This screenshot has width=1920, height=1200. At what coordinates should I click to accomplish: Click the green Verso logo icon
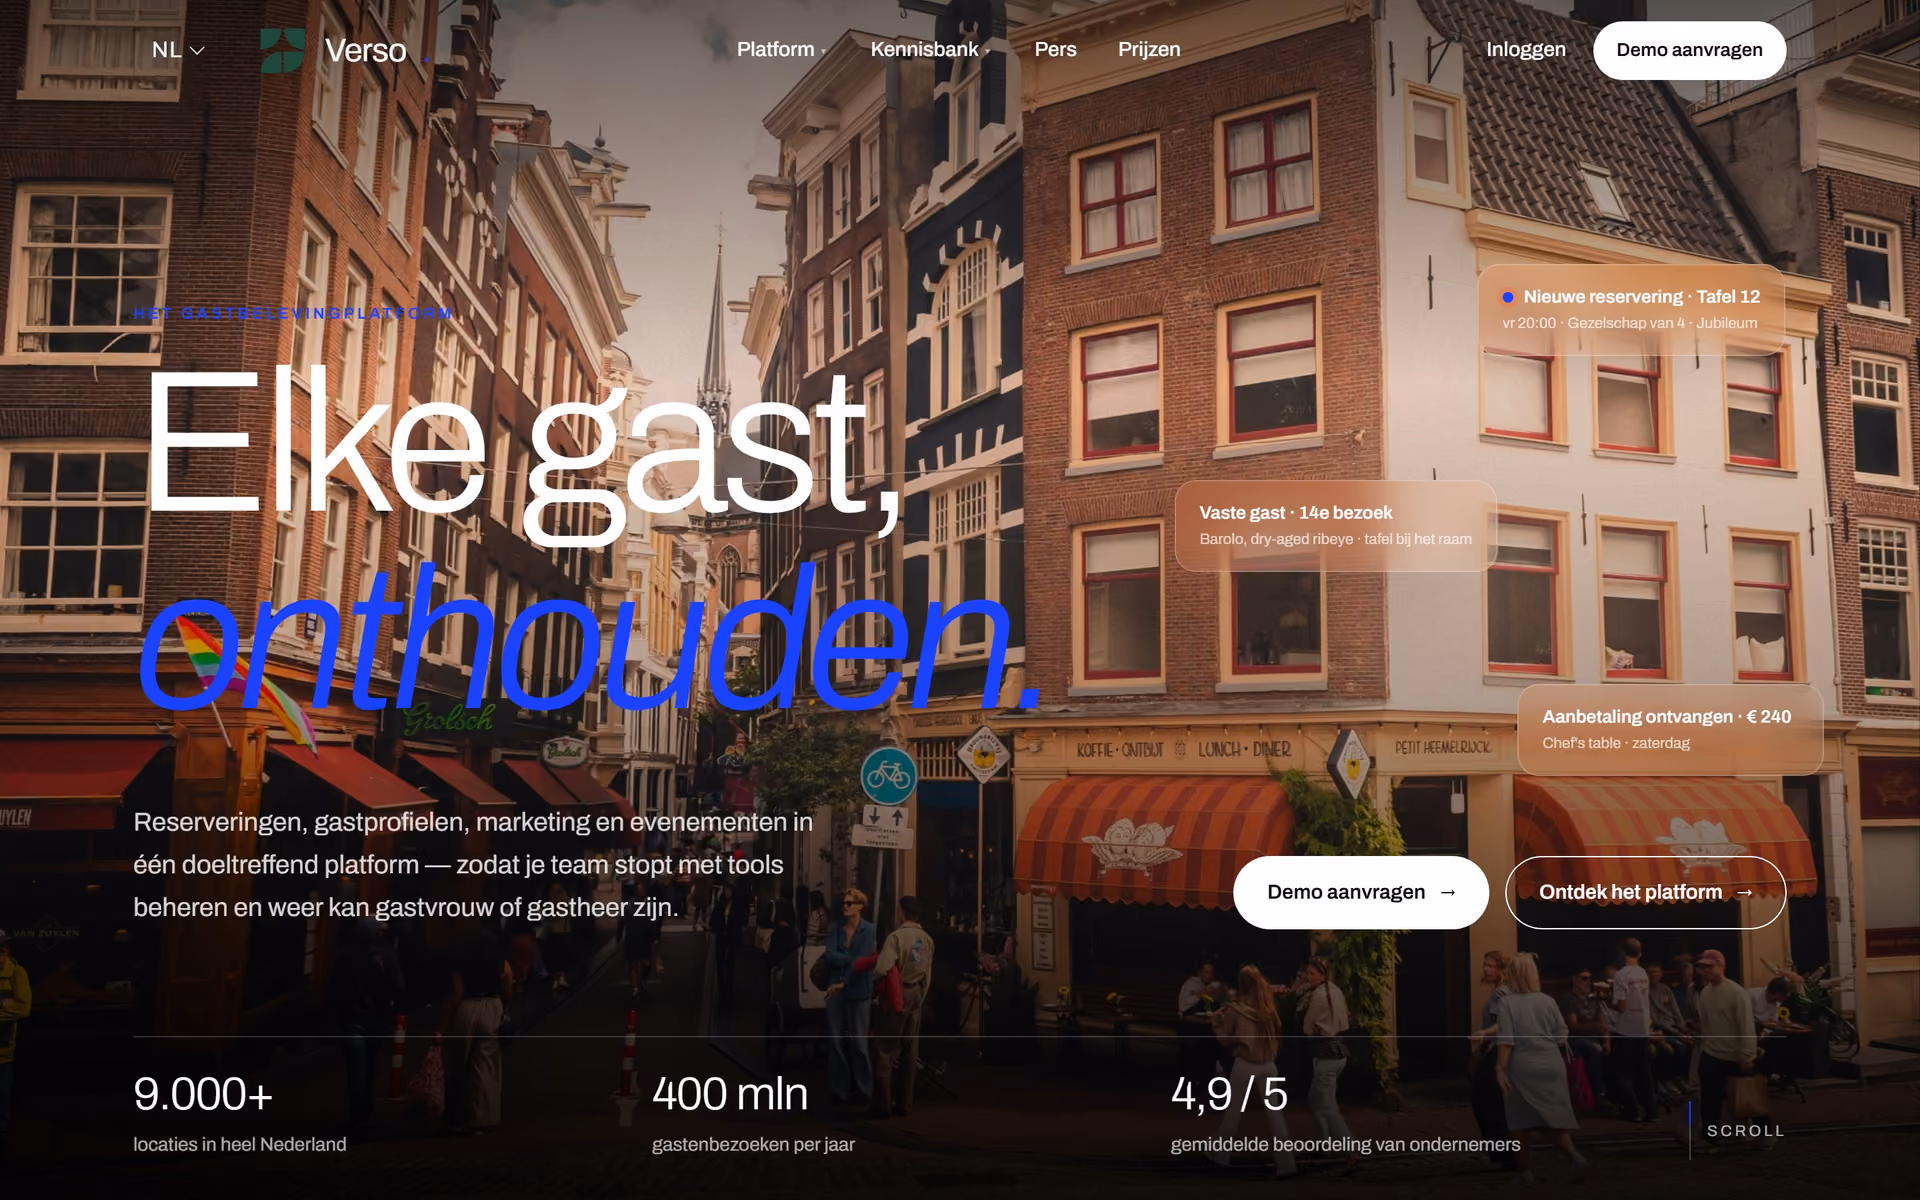[x=282, y=50]
